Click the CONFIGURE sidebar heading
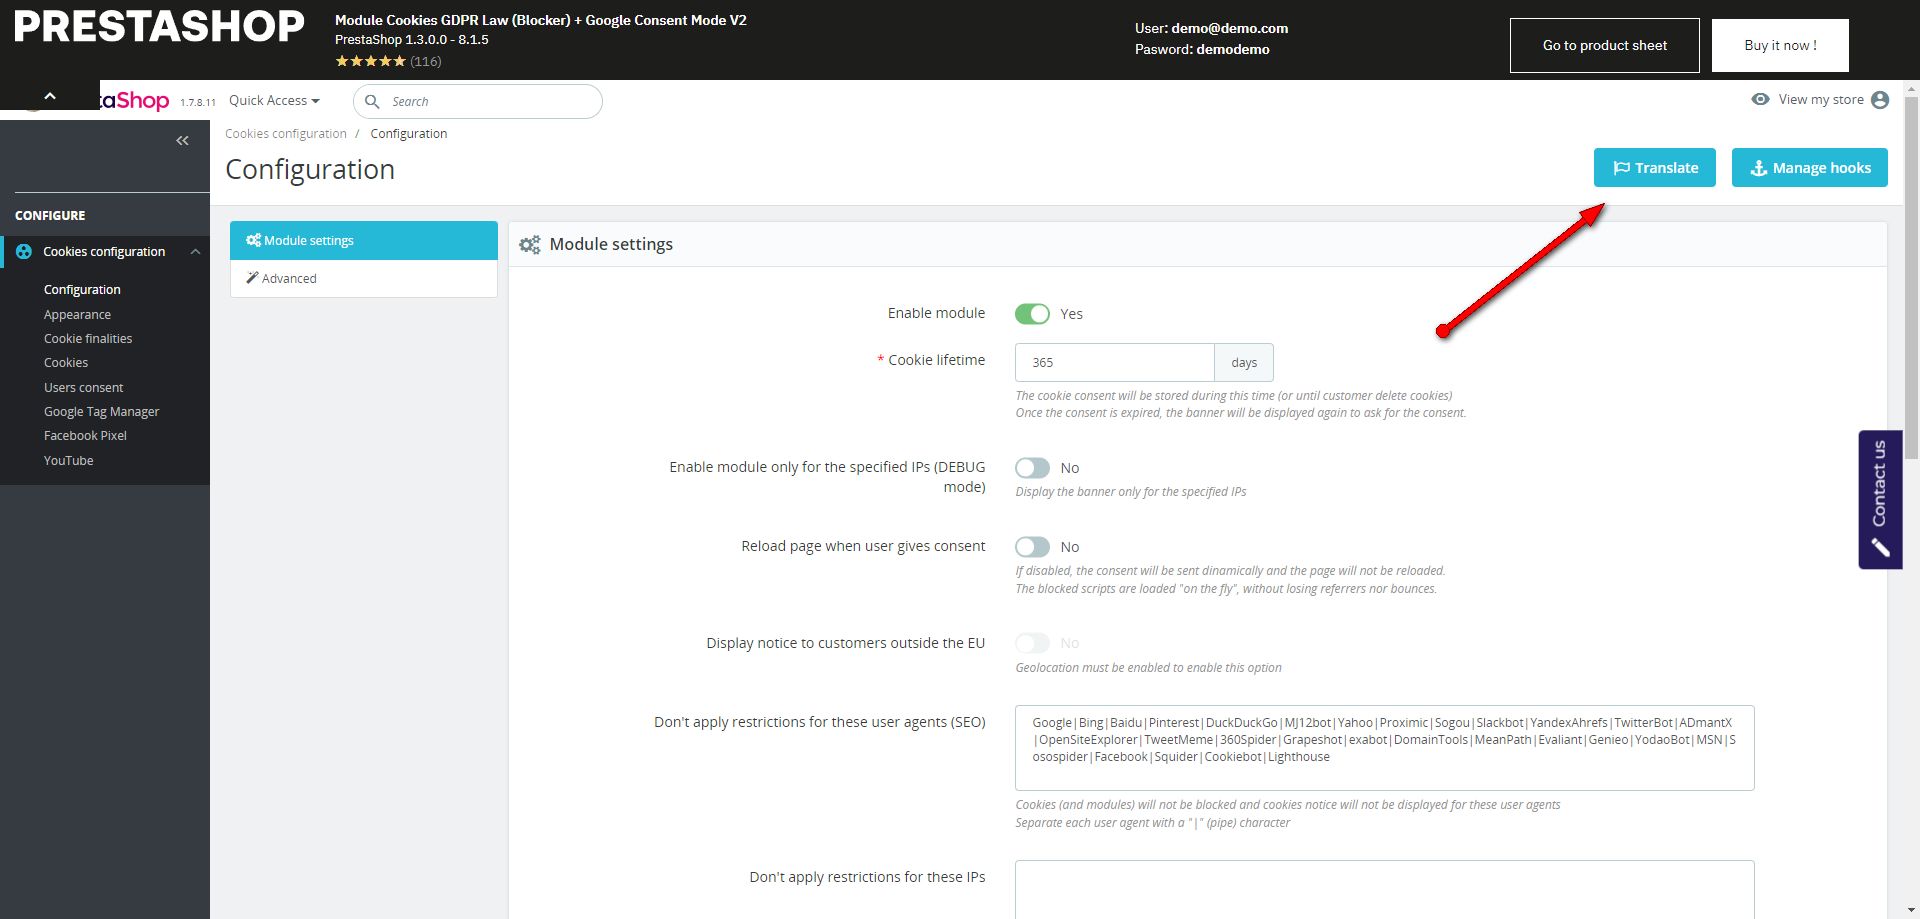This screenshot has height=919, width=1920. pos(50,216)
